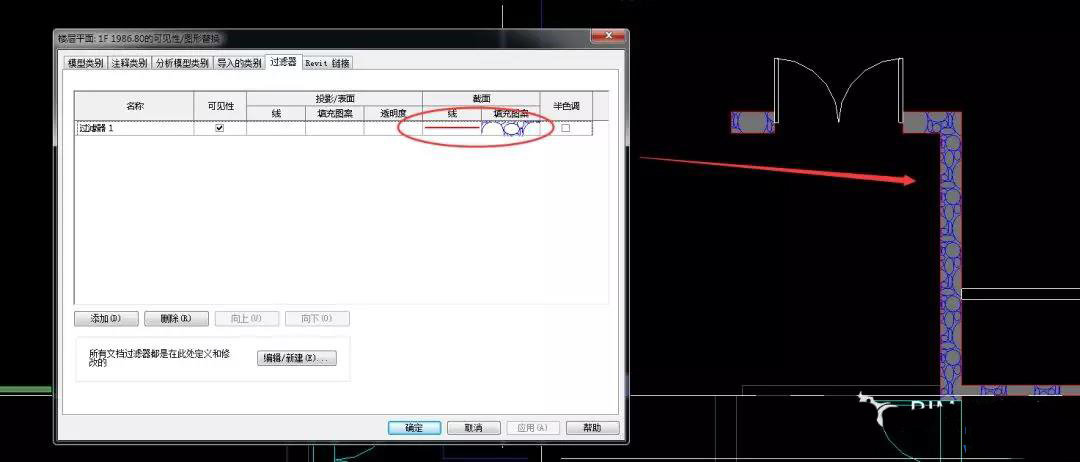1080x462 pixels.
Task: Open the red cut line override for 过滤器 1
Action: coord(452,128)
